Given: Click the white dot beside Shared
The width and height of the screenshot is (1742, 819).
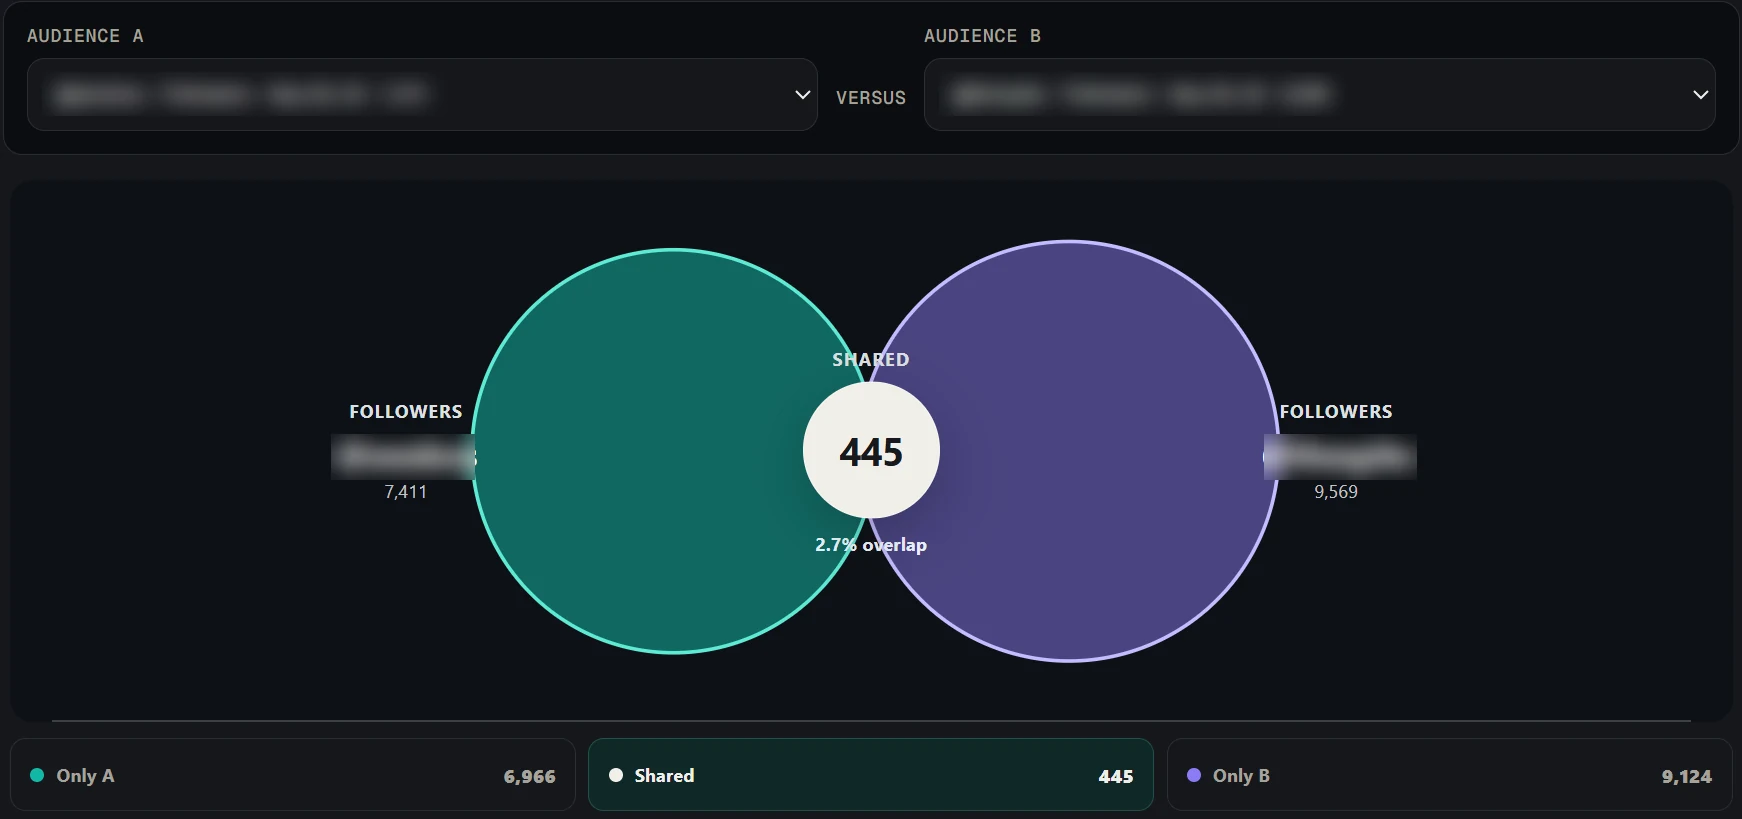Looking at the screenshot, I should [x=616, y=775].
